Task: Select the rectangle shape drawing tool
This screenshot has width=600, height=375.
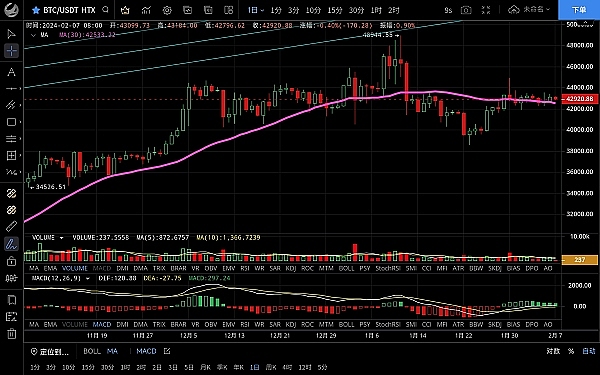Action: [x=11, y=122]
